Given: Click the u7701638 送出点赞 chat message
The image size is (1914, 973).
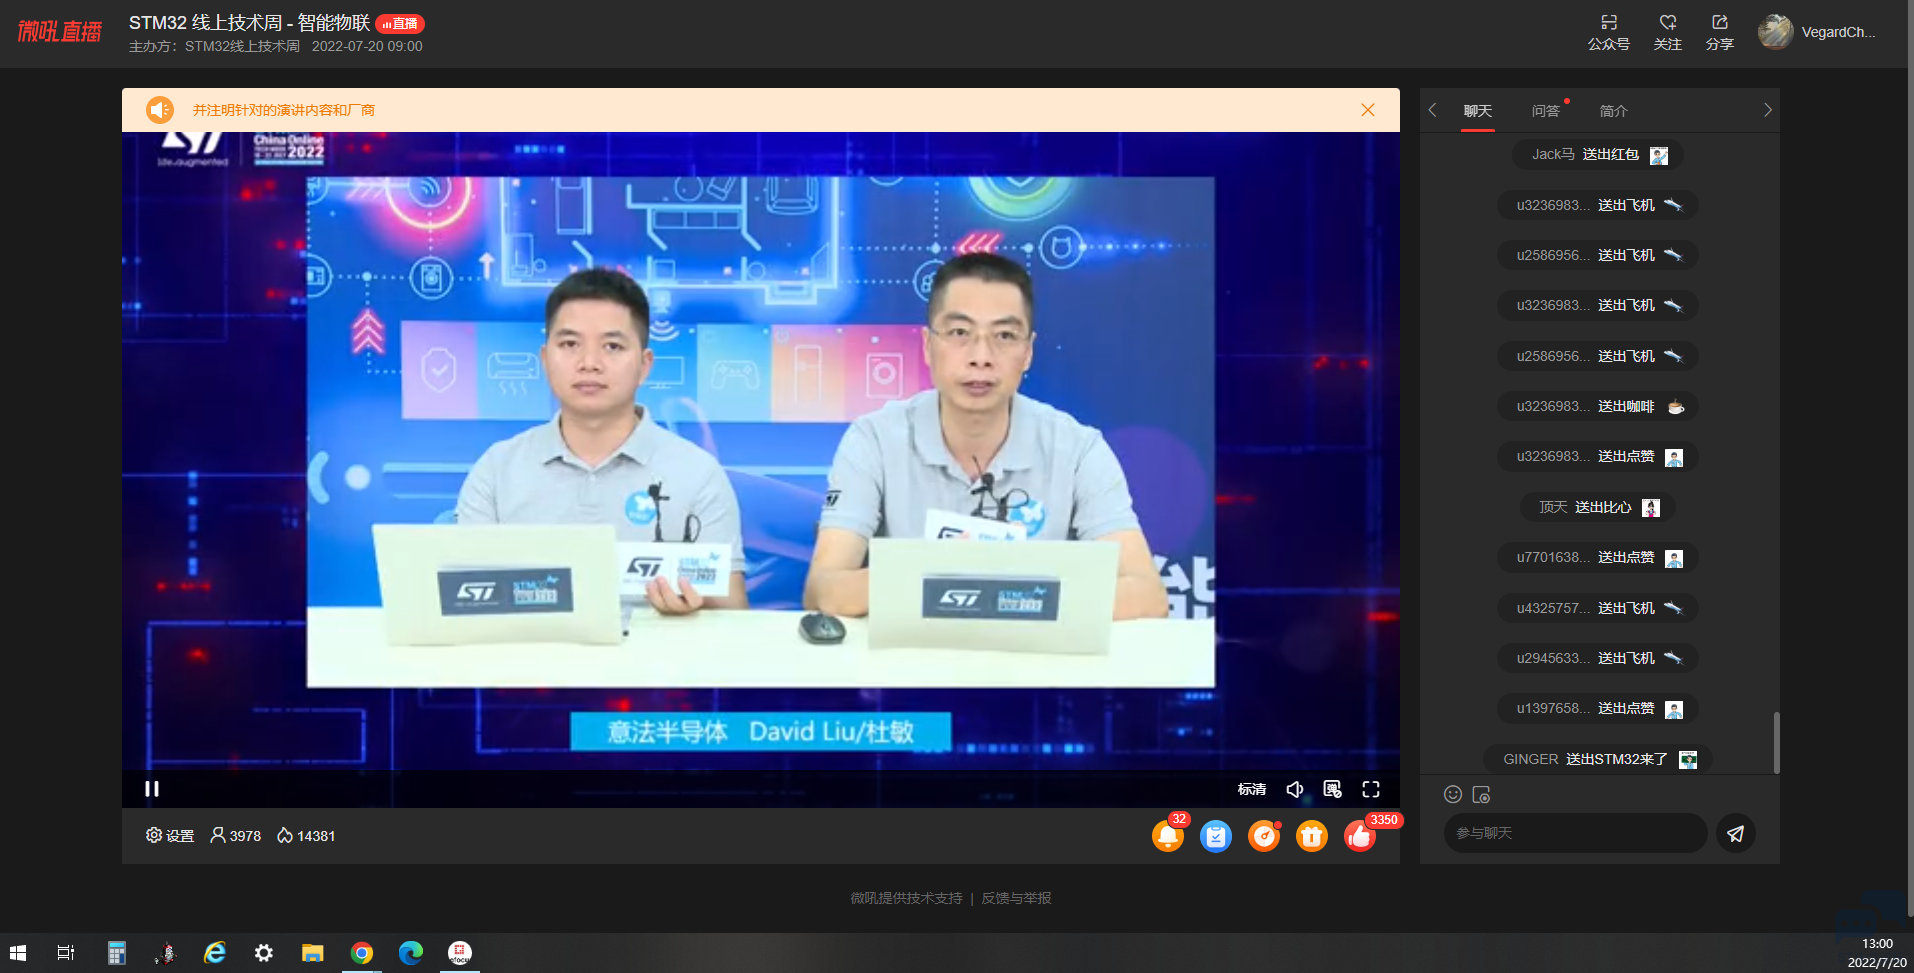Looking at the screenshot, I should 1598,558.
